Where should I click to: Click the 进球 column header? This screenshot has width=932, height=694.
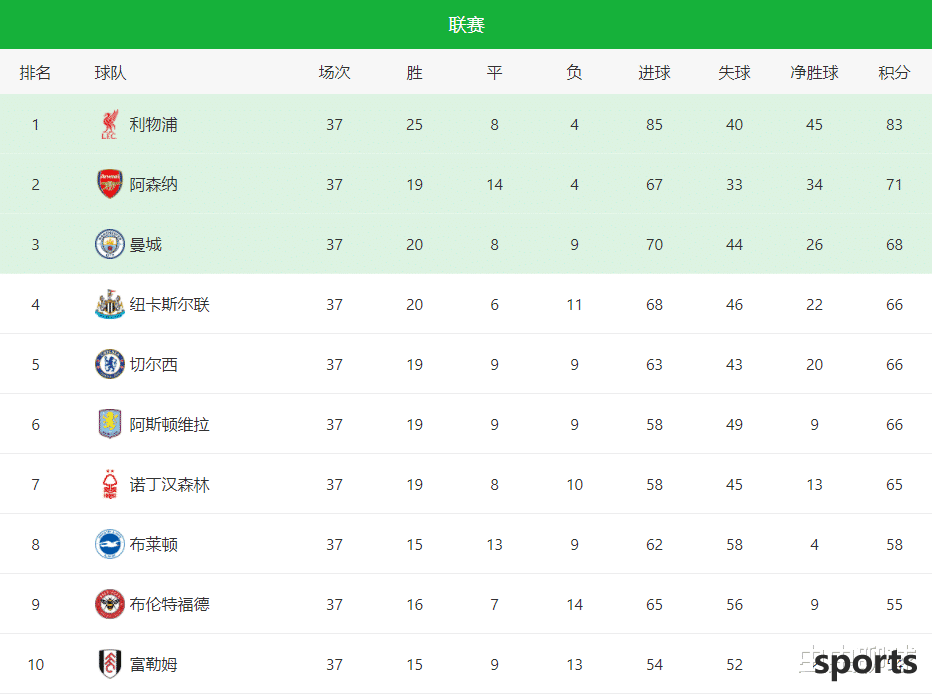(x=654, y=72)
